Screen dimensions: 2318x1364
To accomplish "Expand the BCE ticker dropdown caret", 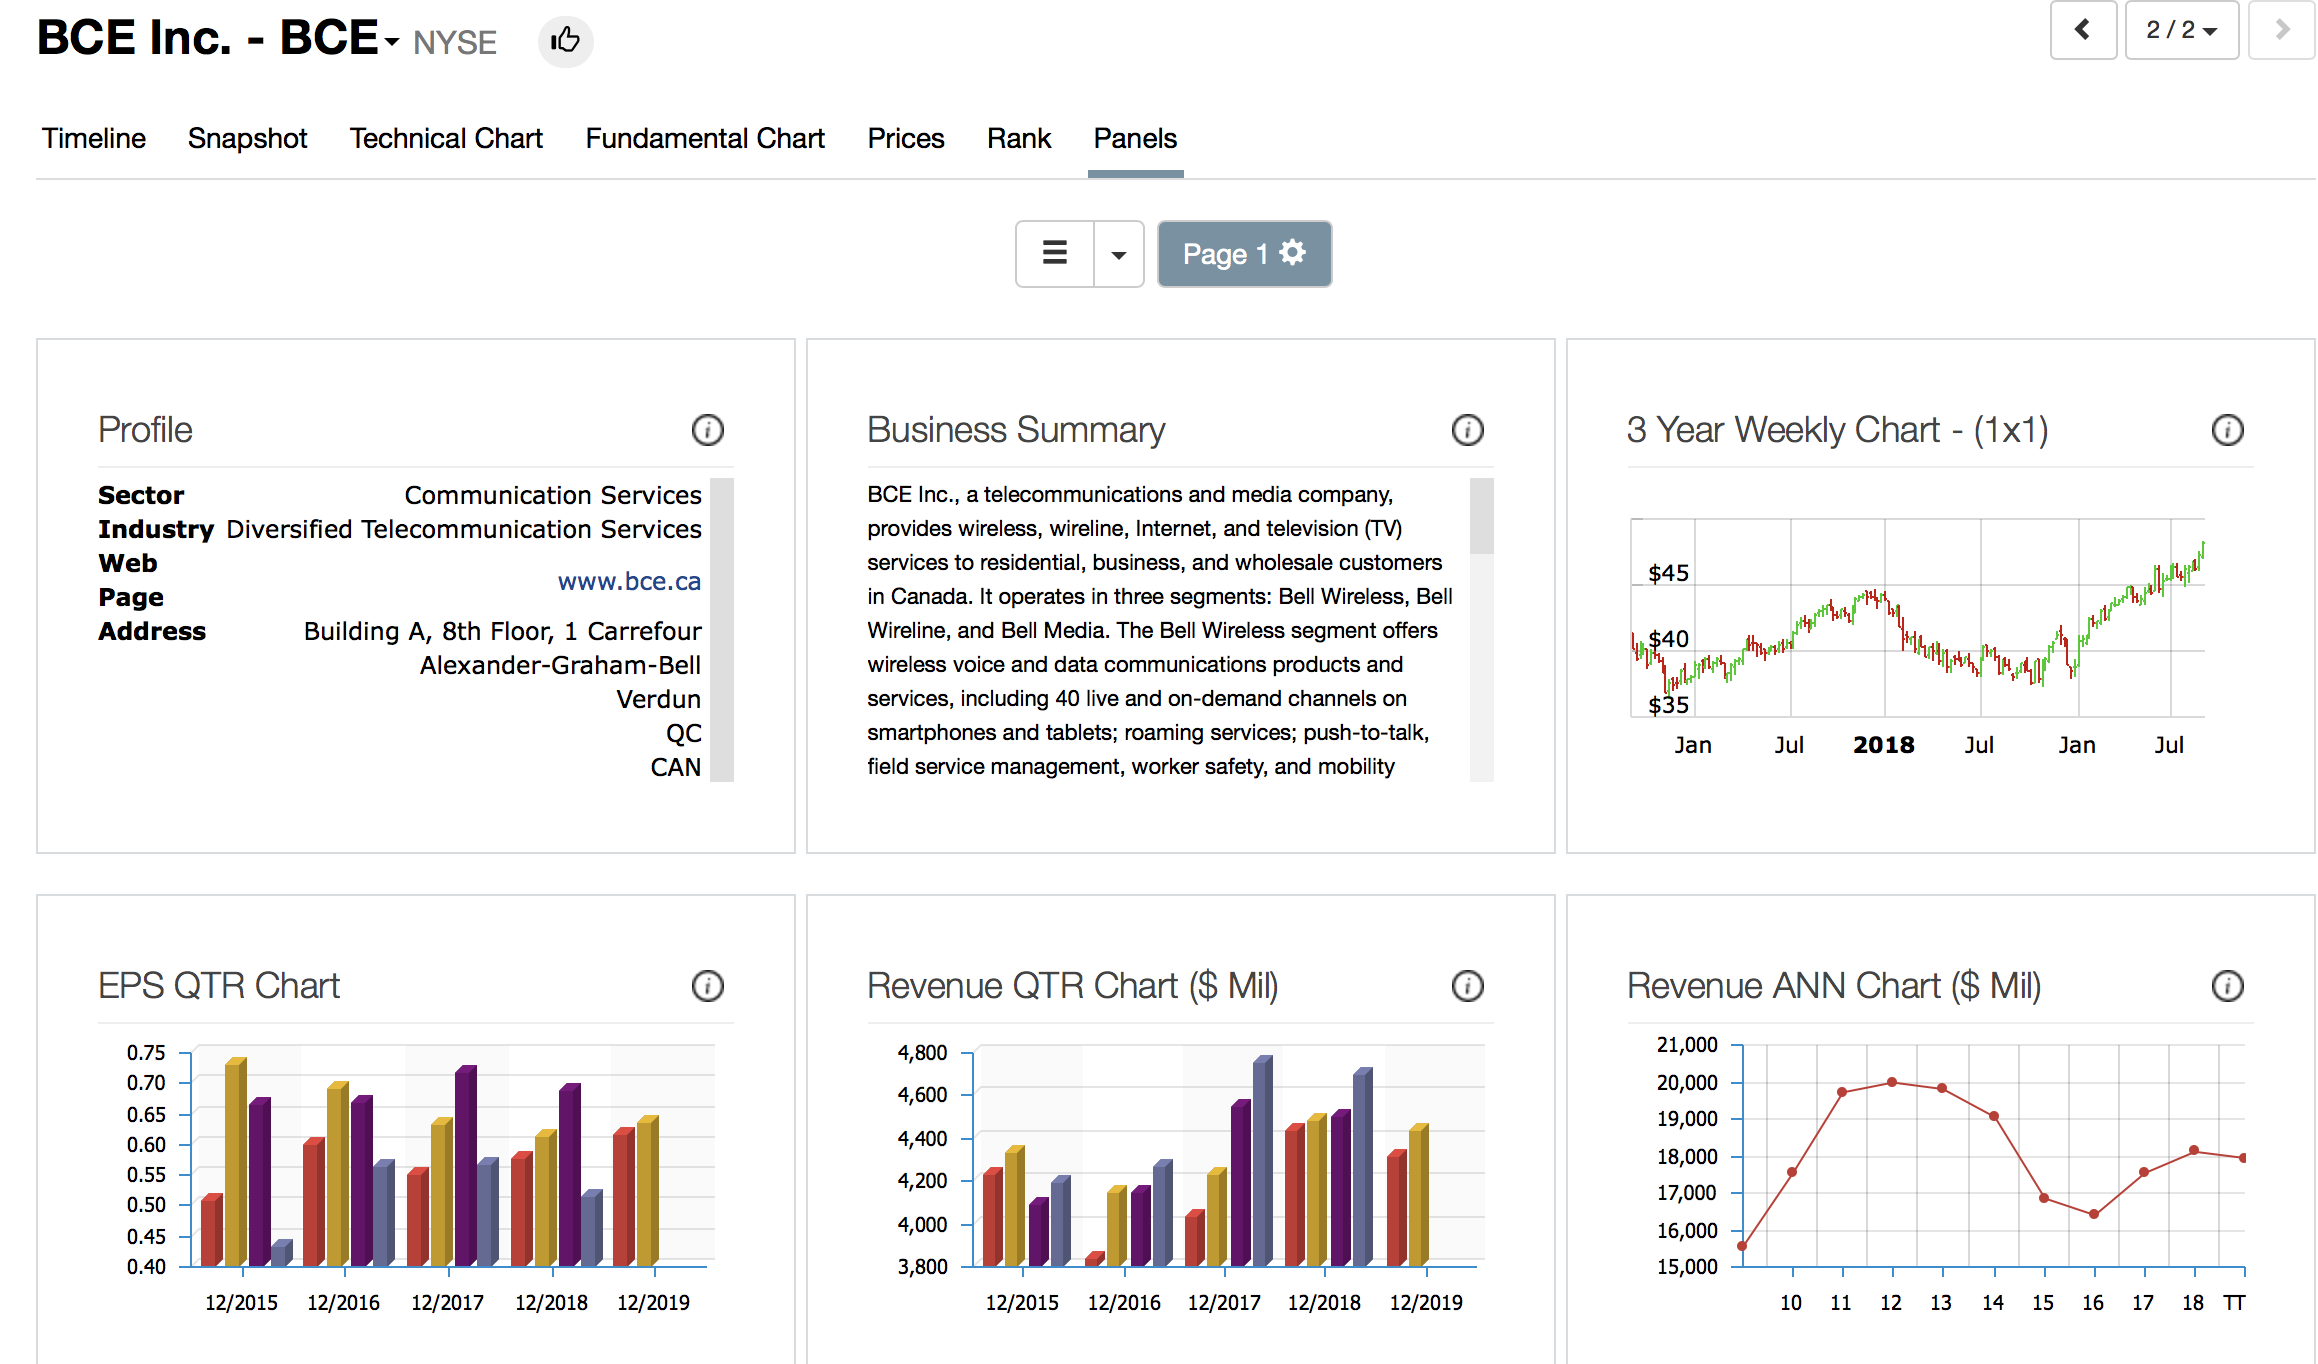I will click(392, 42).
